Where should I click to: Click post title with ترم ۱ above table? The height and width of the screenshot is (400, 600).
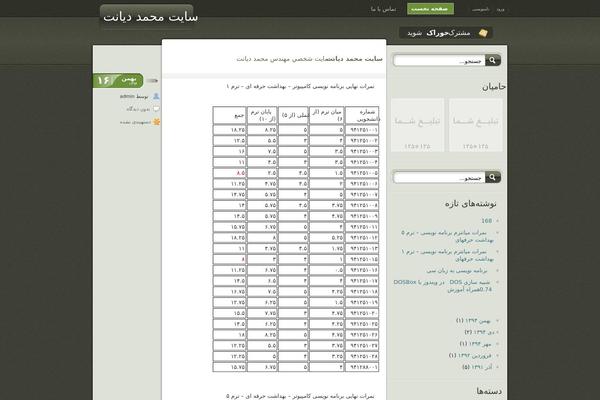(x=300, y=87)
